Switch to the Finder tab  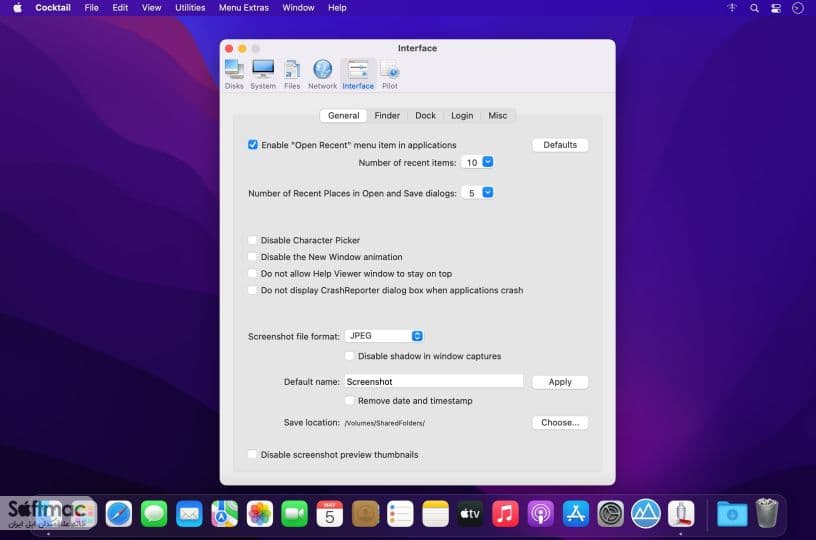(x=387, y=115)
